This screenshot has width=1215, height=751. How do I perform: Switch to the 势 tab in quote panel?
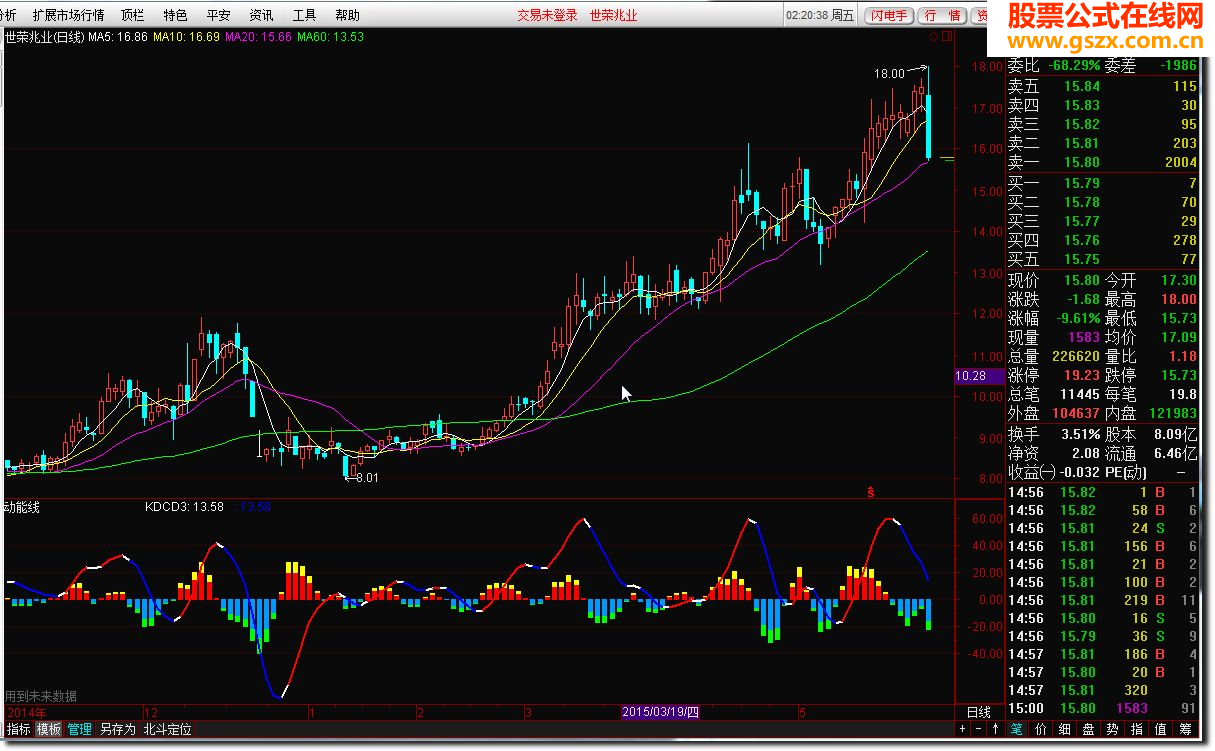pyautogui.click(x=1112, y=730)
